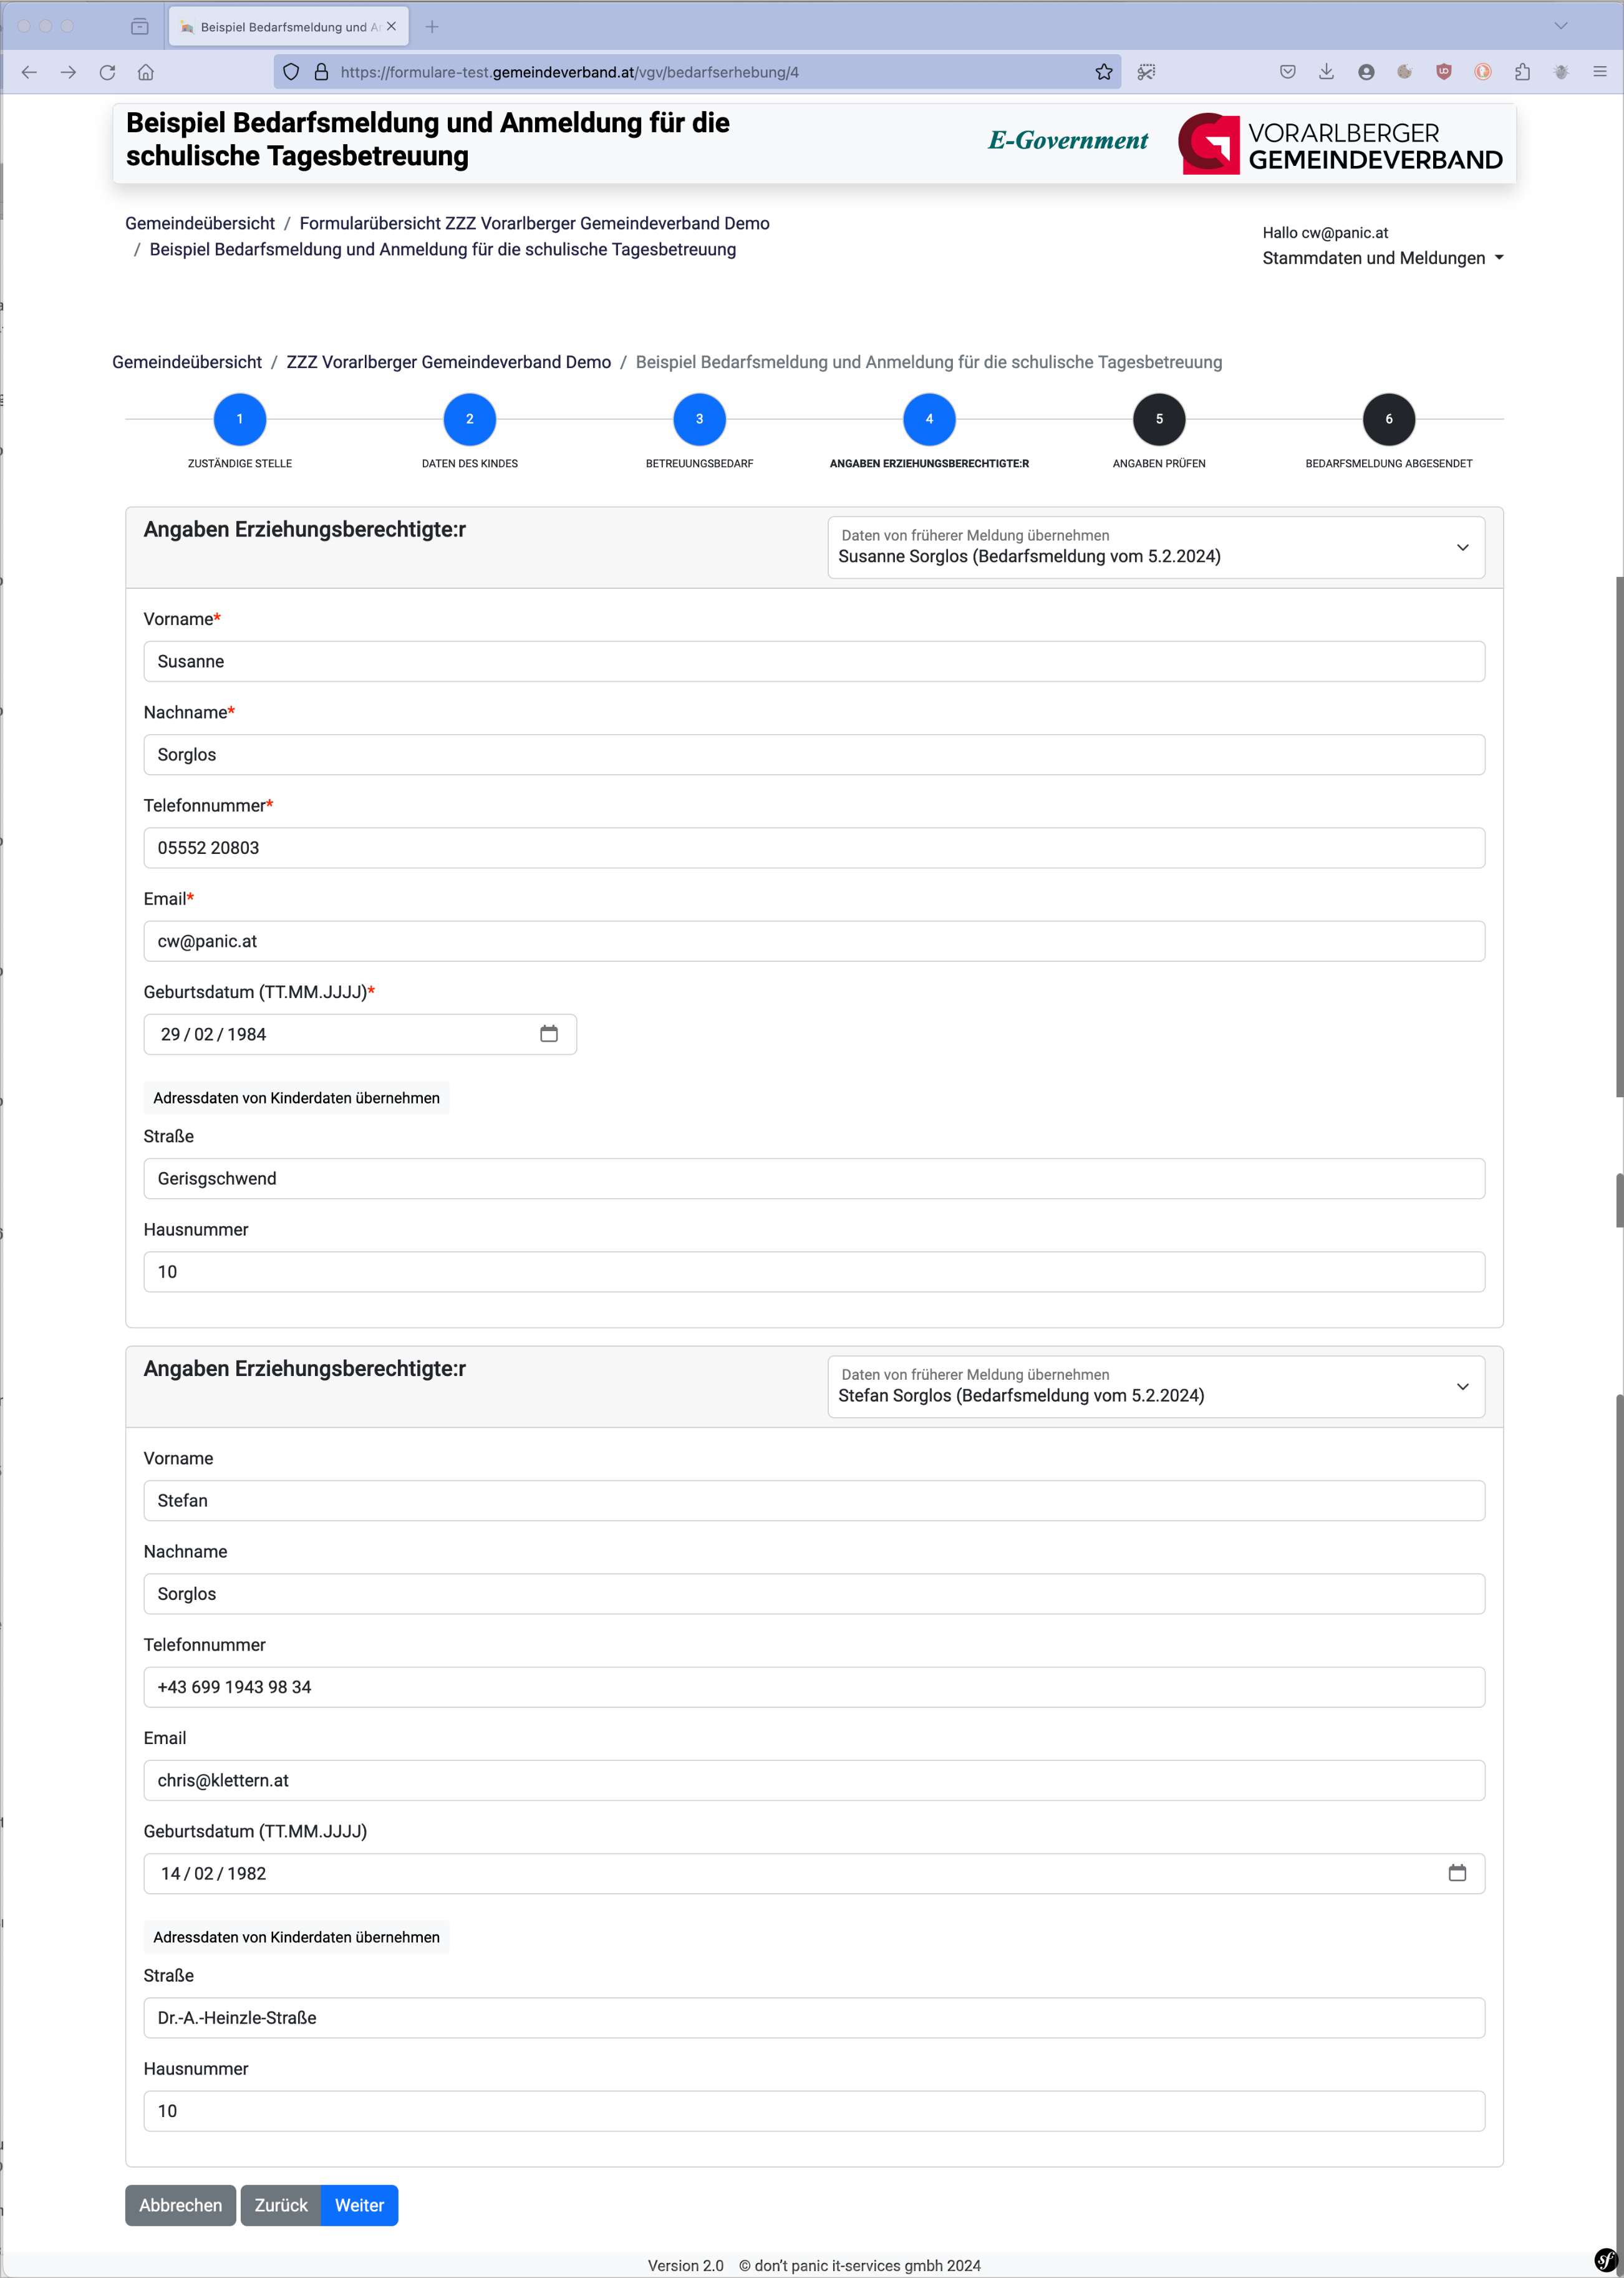This screenshot has width=1624, height=2278.
Task: Click Zurück button
Action: pyautogui.click(x=281, y=2205)
